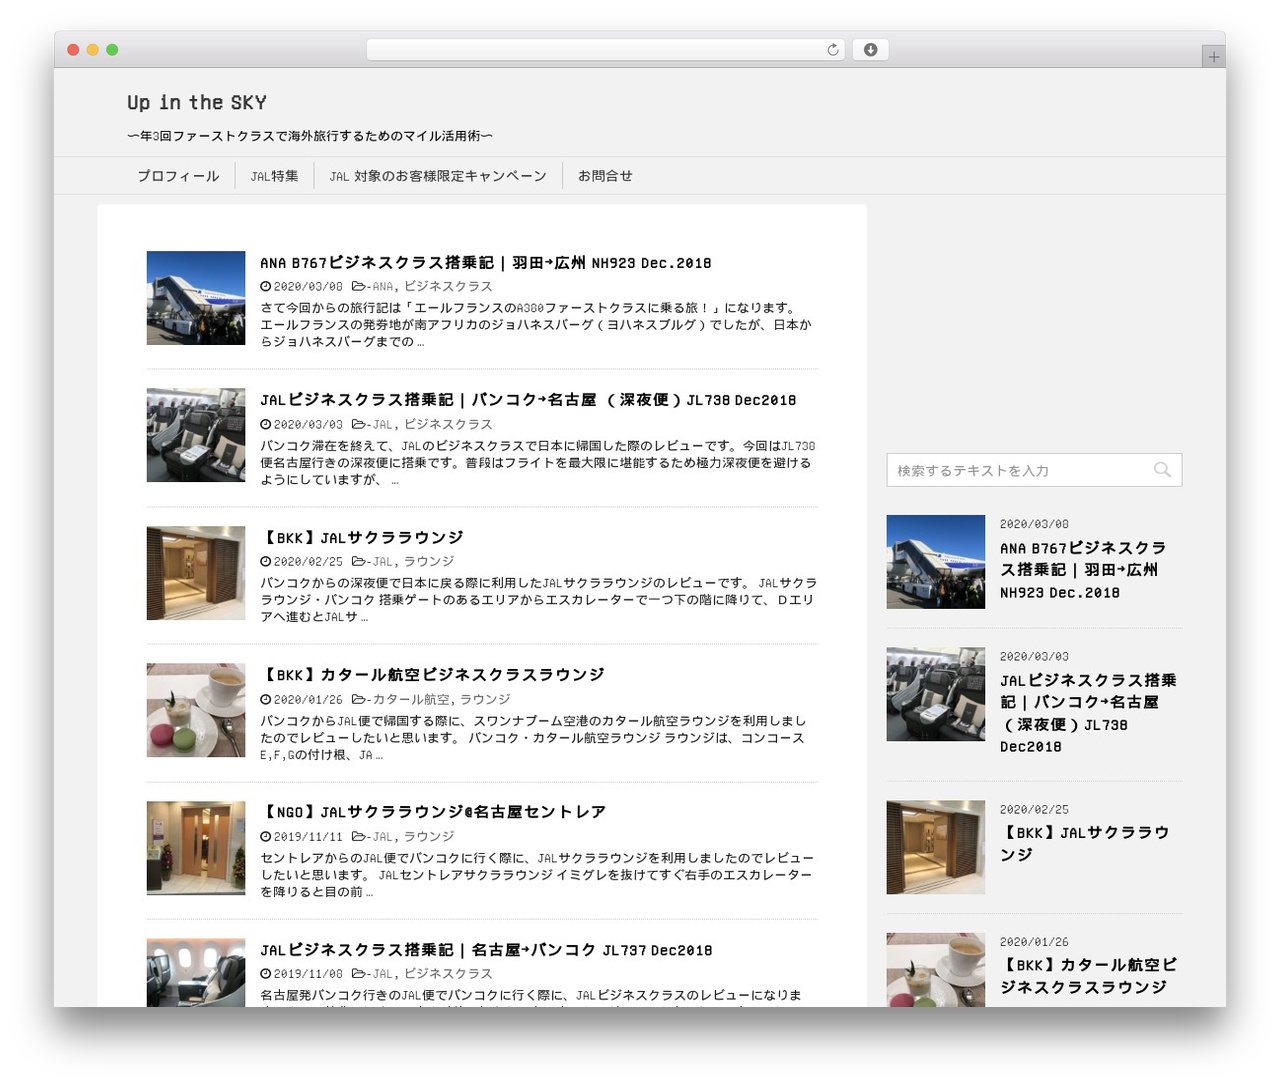This screenshot has height=1084, width=1280.
Task: Click ANA airplane thumbnail in sidebar
Action: click(x=936, y=562)
